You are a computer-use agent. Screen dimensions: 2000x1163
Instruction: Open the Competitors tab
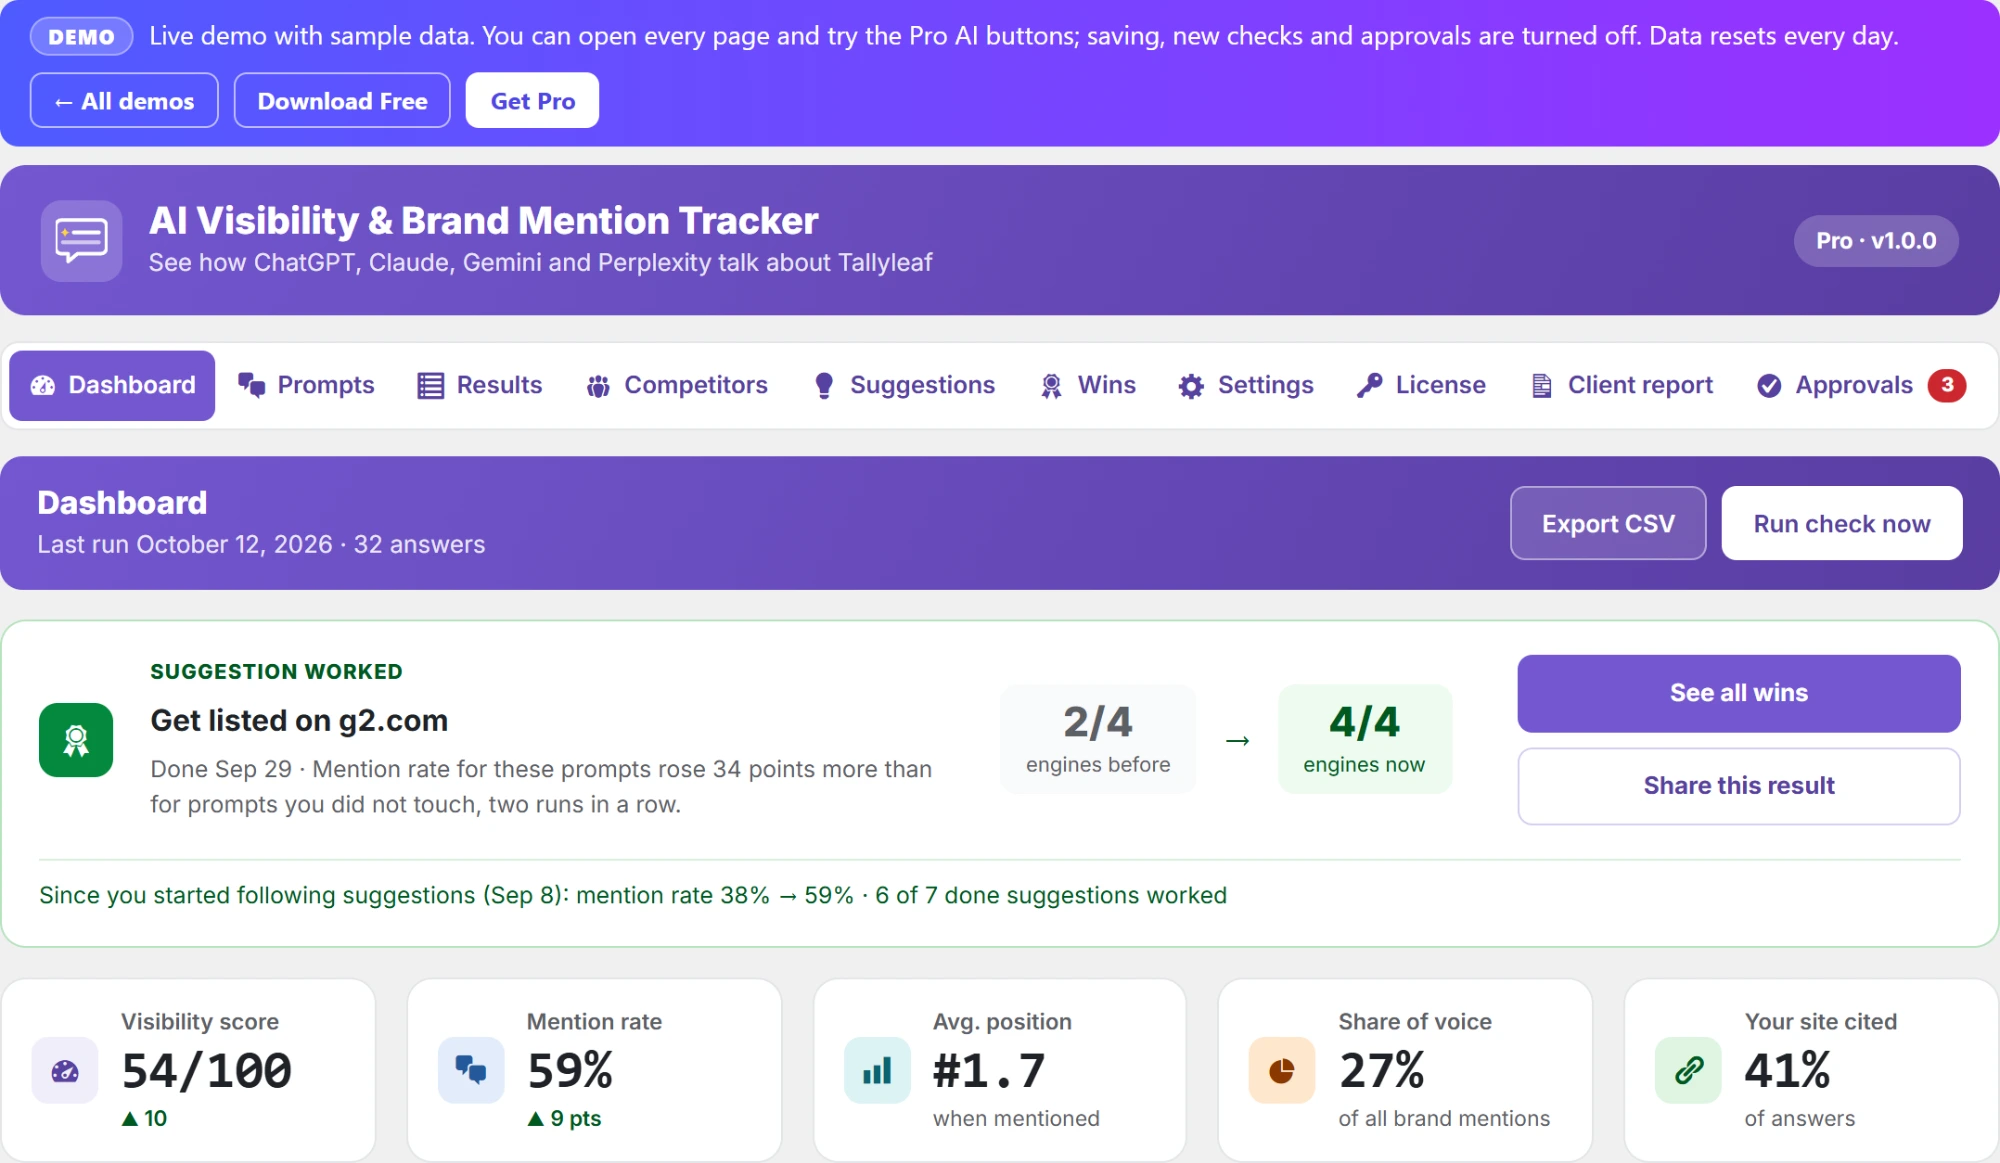[677, 386]
